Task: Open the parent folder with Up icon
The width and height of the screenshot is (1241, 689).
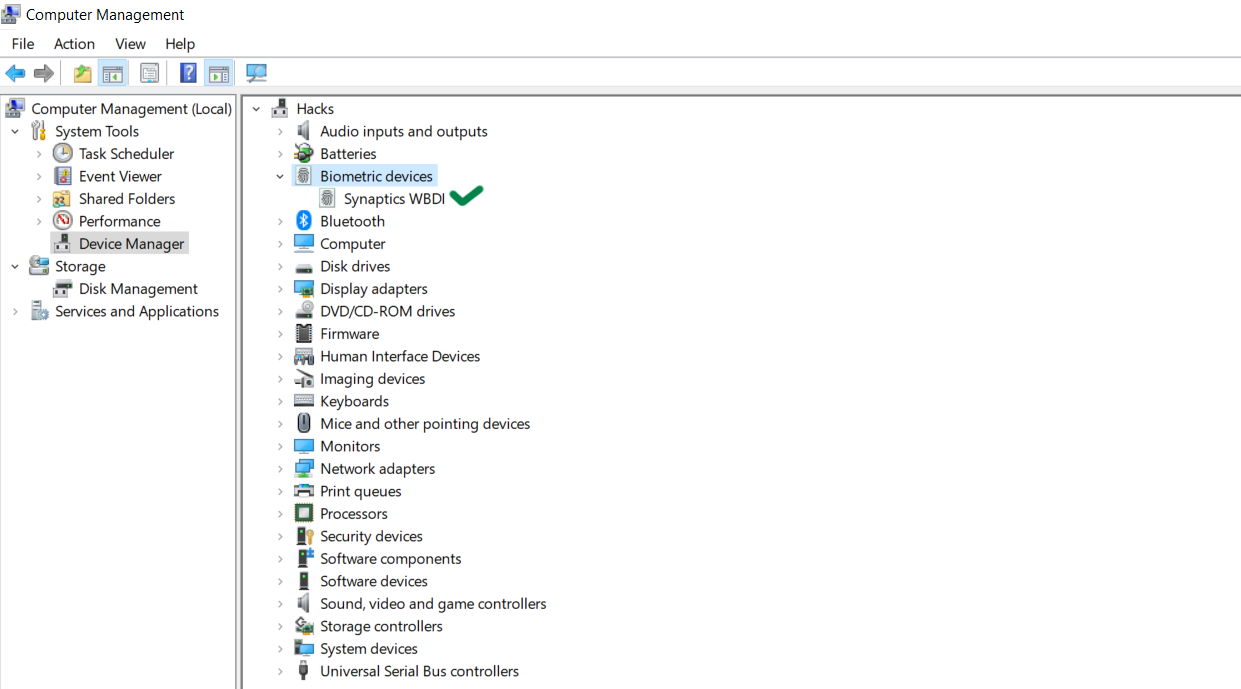Action: [81, 72]
